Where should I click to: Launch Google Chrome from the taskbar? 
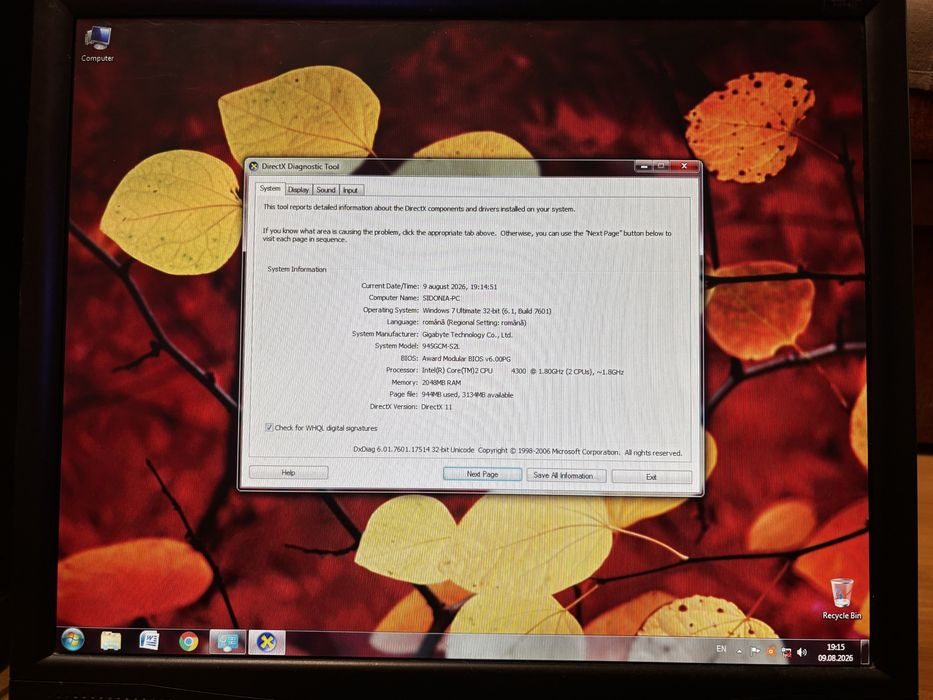click(189, 642)
